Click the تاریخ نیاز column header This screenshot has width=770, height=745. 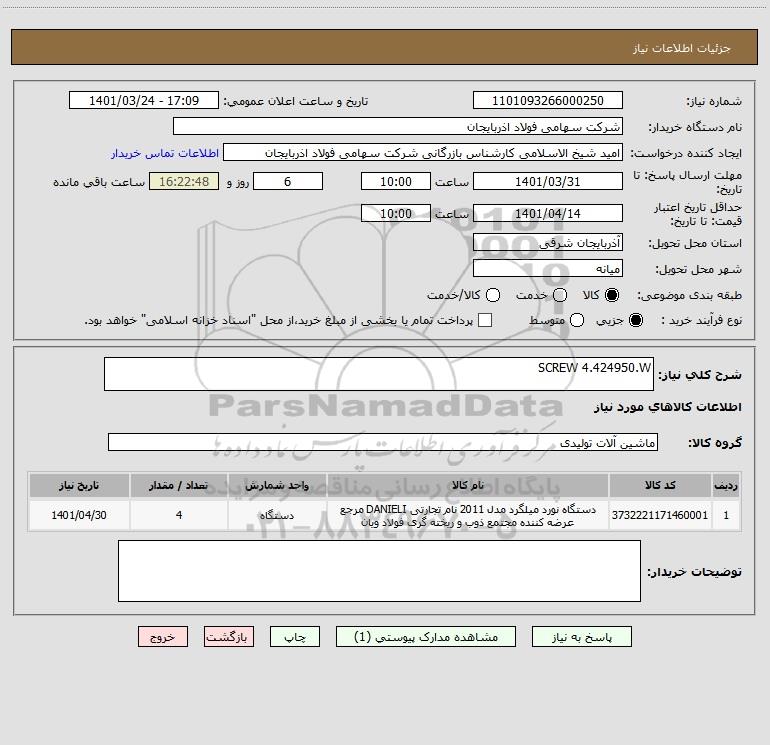click(x=79, y=486)
